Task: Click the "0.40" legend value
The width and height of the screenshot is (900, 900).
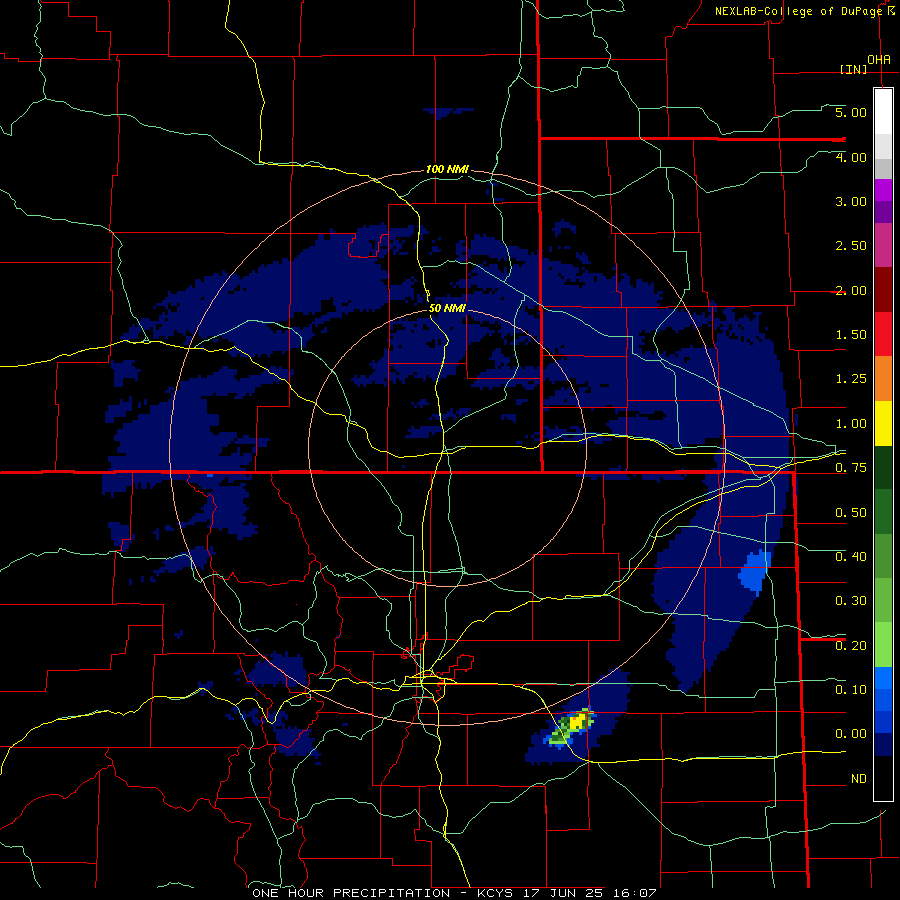Action: [x=851, y=557]
